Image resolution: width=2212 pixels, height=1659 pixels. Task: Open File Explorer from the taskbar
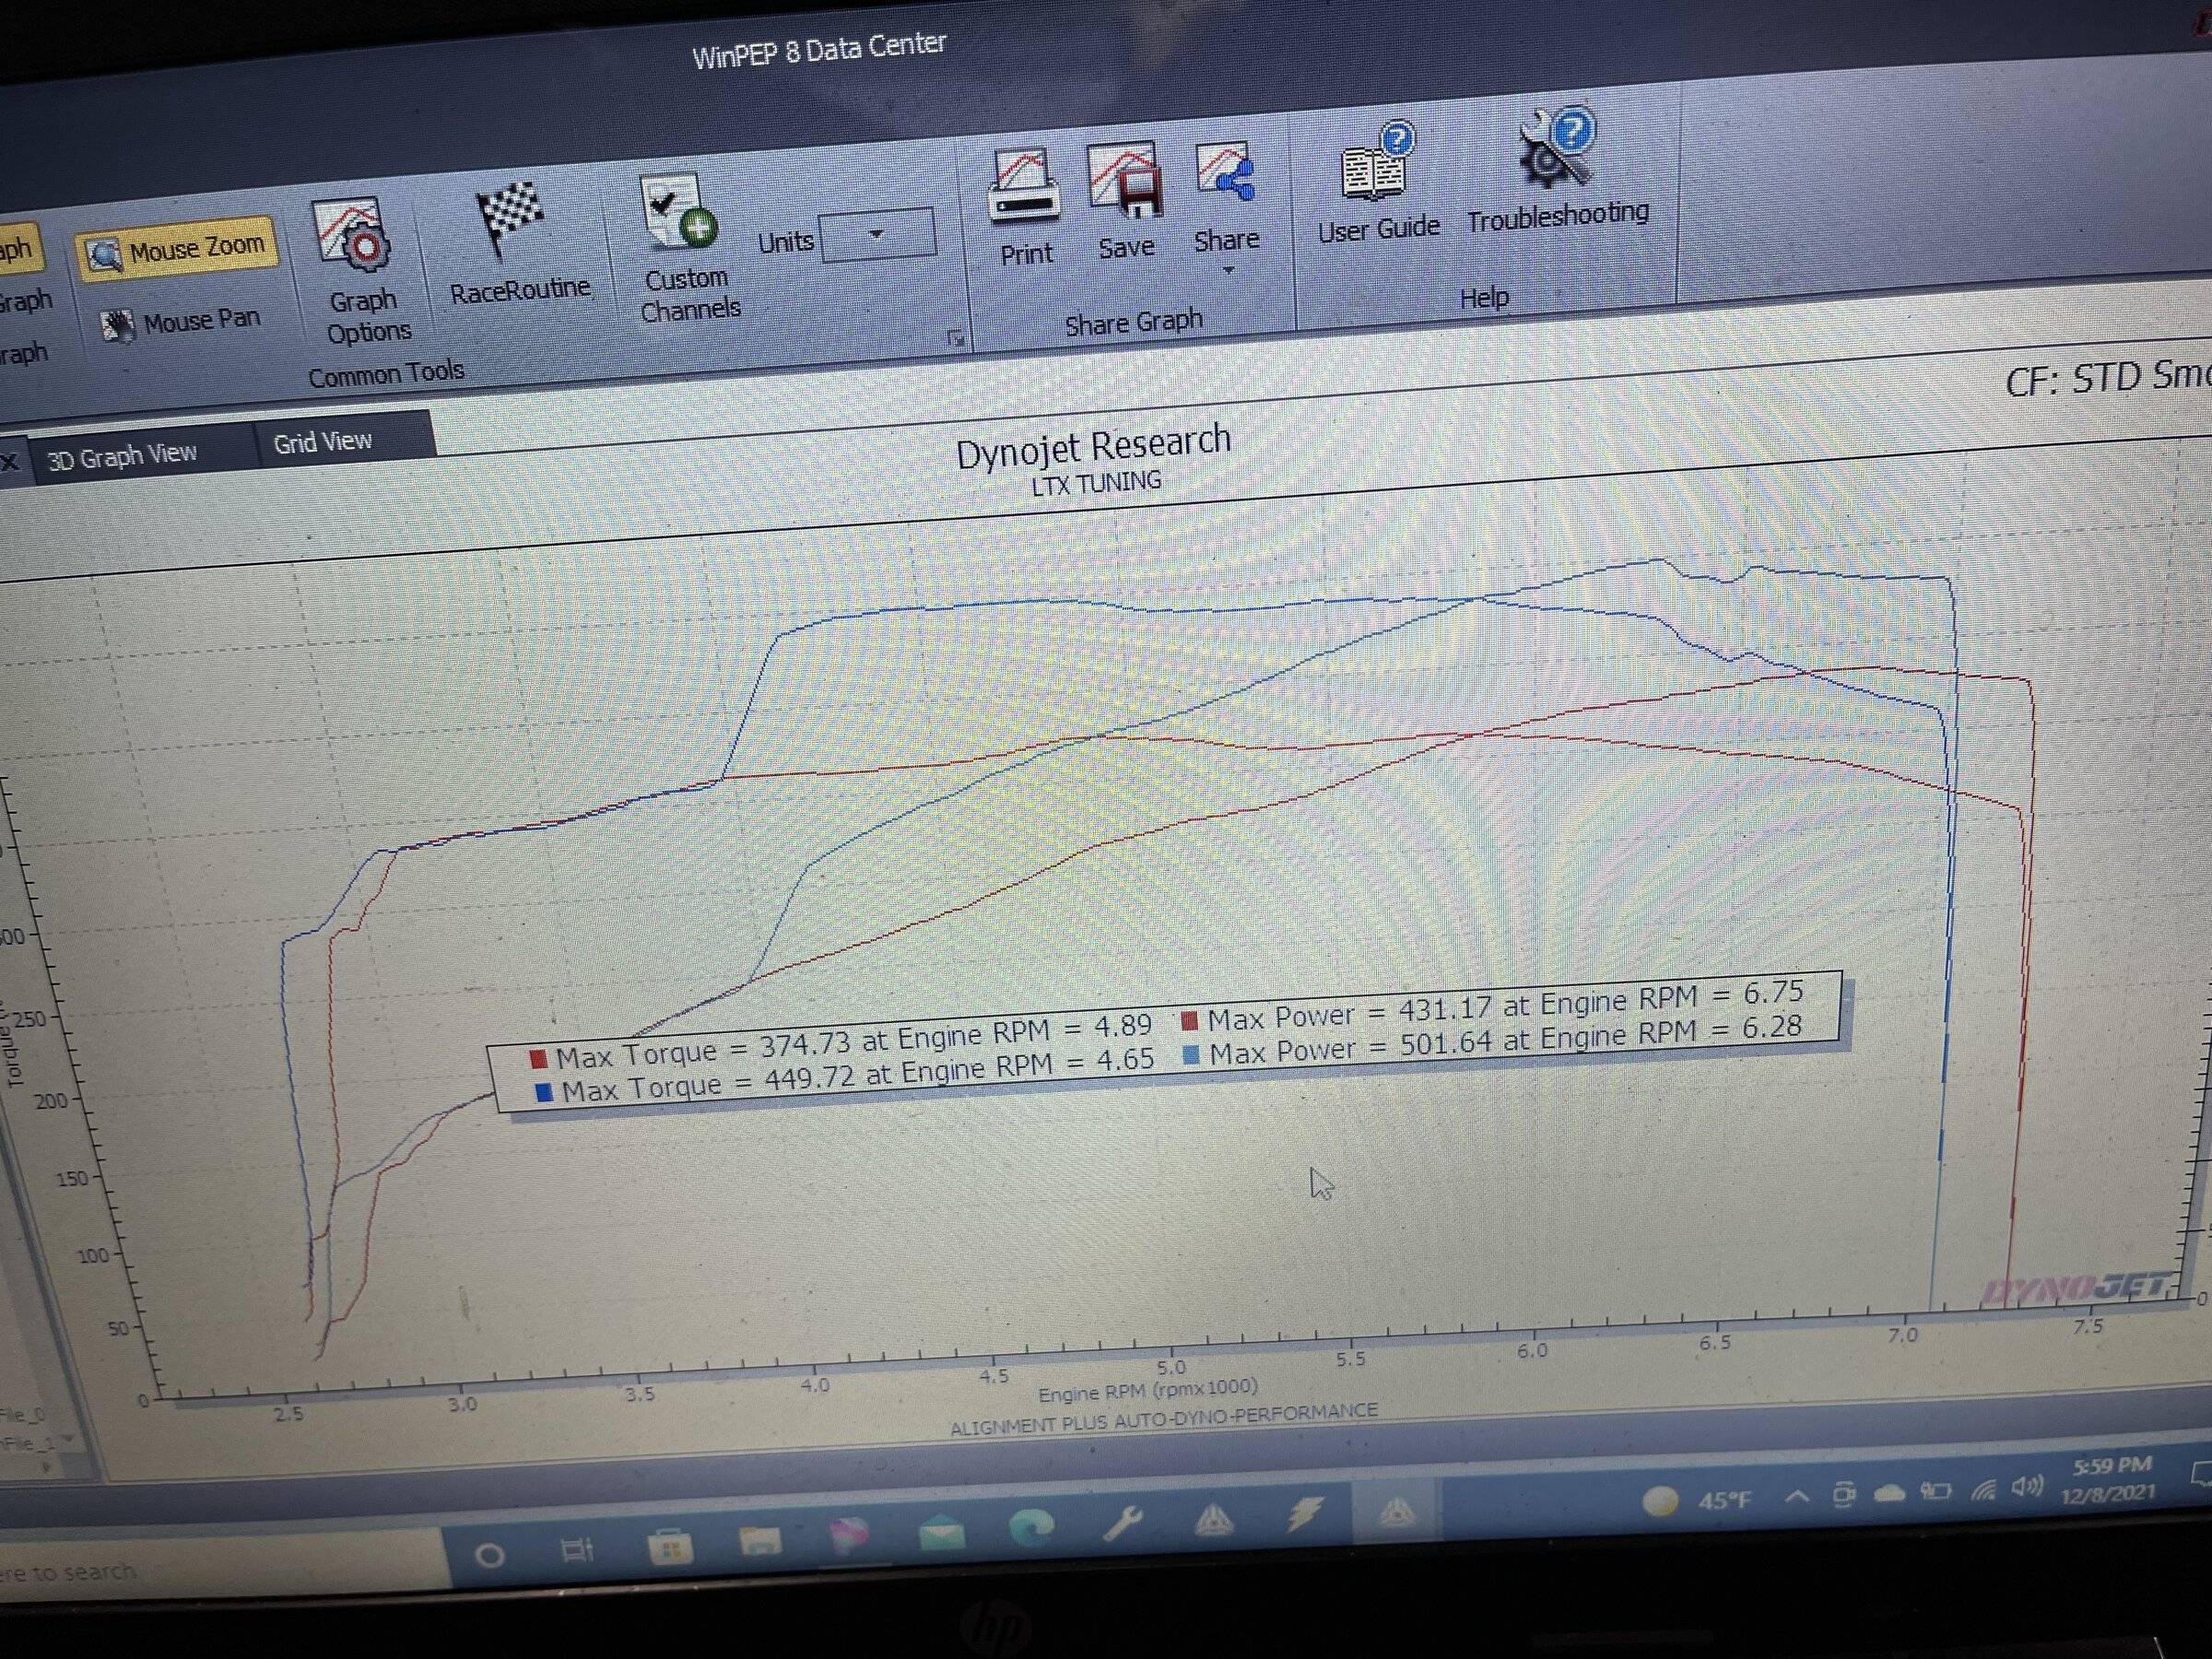759,1540
